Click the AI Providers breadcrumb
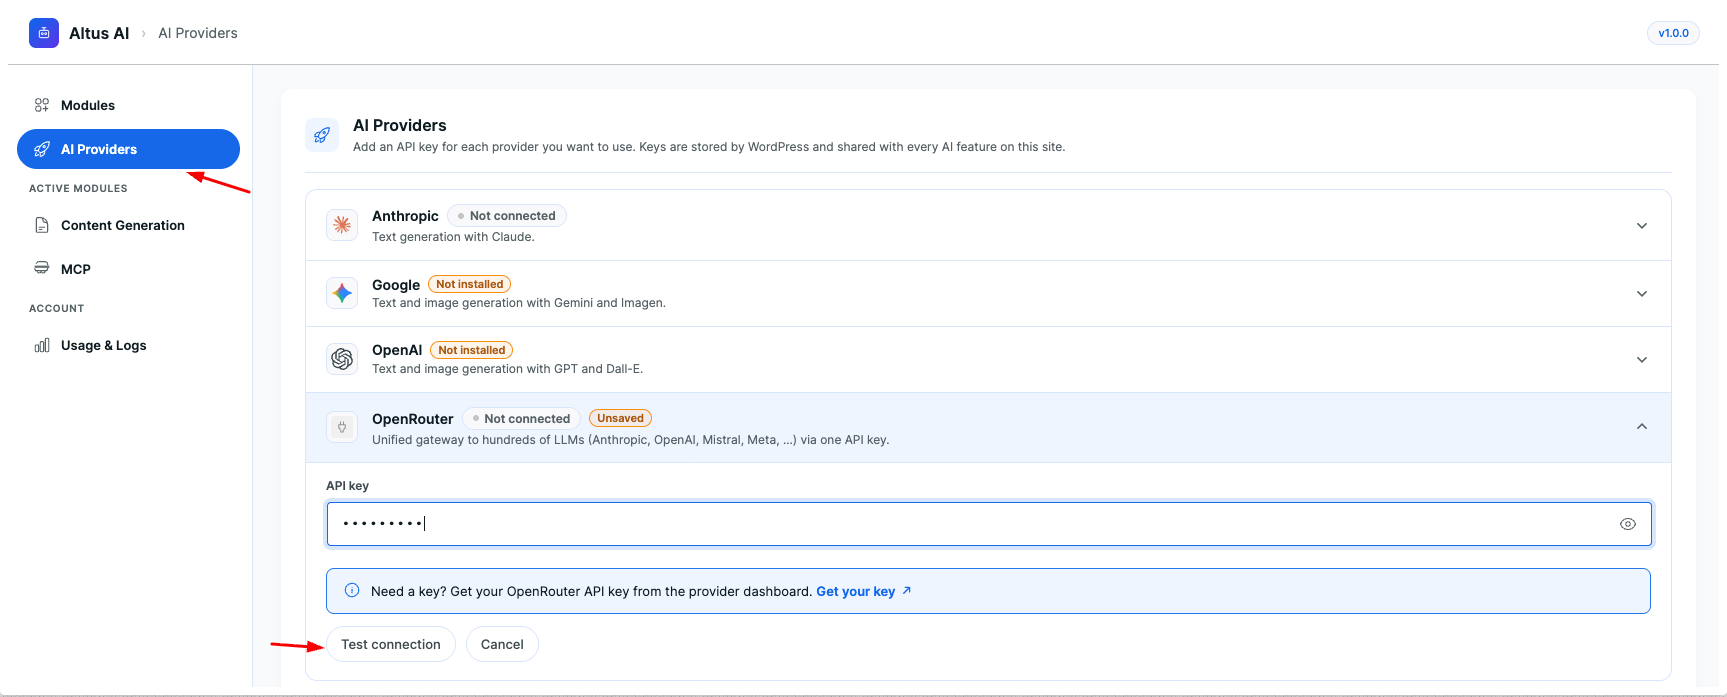The width and height of the screenshot is (1727, 697). tap(198, 33)
